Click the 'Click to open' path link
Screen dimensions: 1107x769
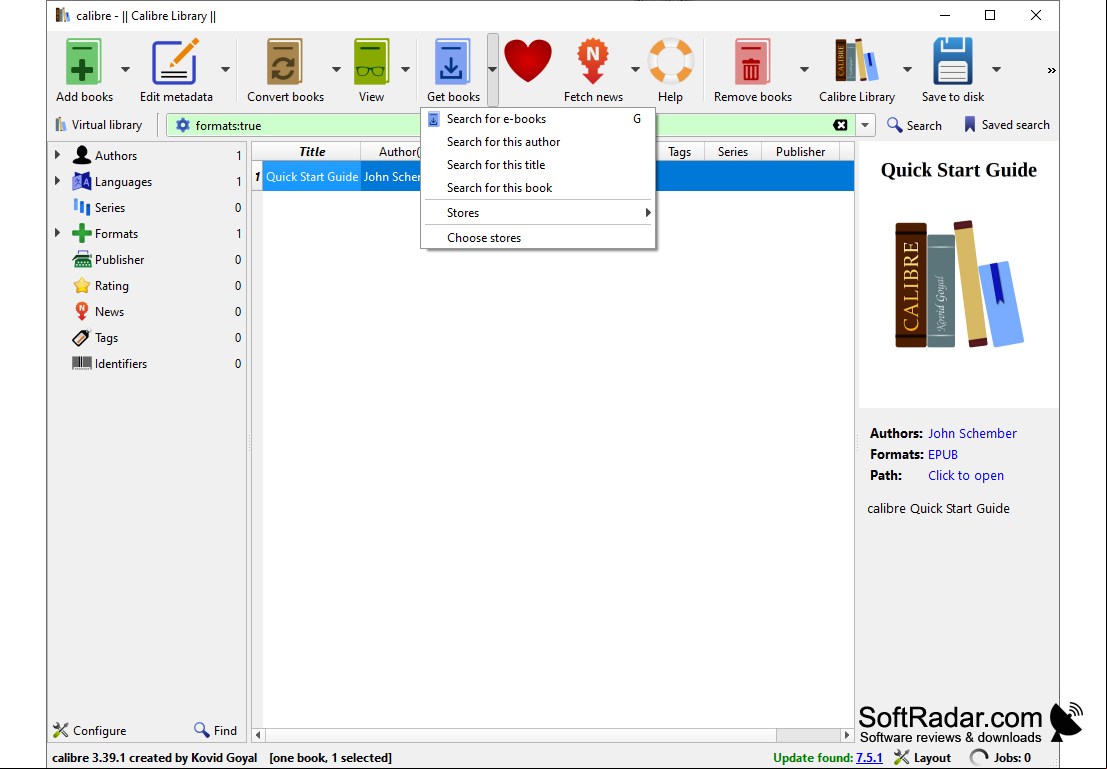pyautogui.click(x=966, y=476)
